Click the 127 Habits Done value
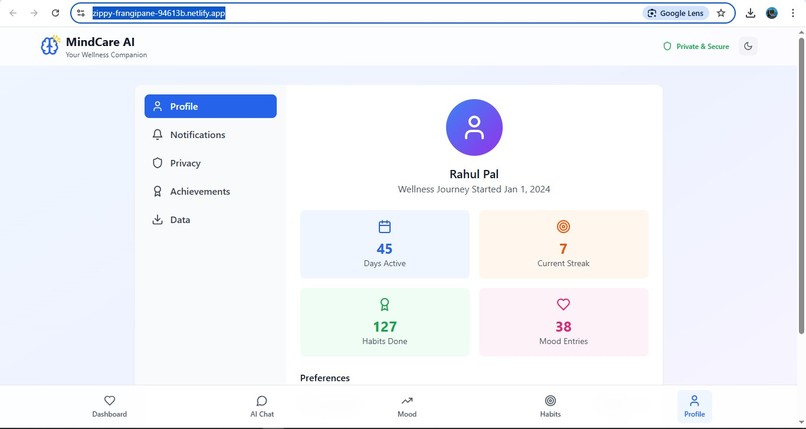The width and height of the screenshot is (806, 429). click(384, 327)
